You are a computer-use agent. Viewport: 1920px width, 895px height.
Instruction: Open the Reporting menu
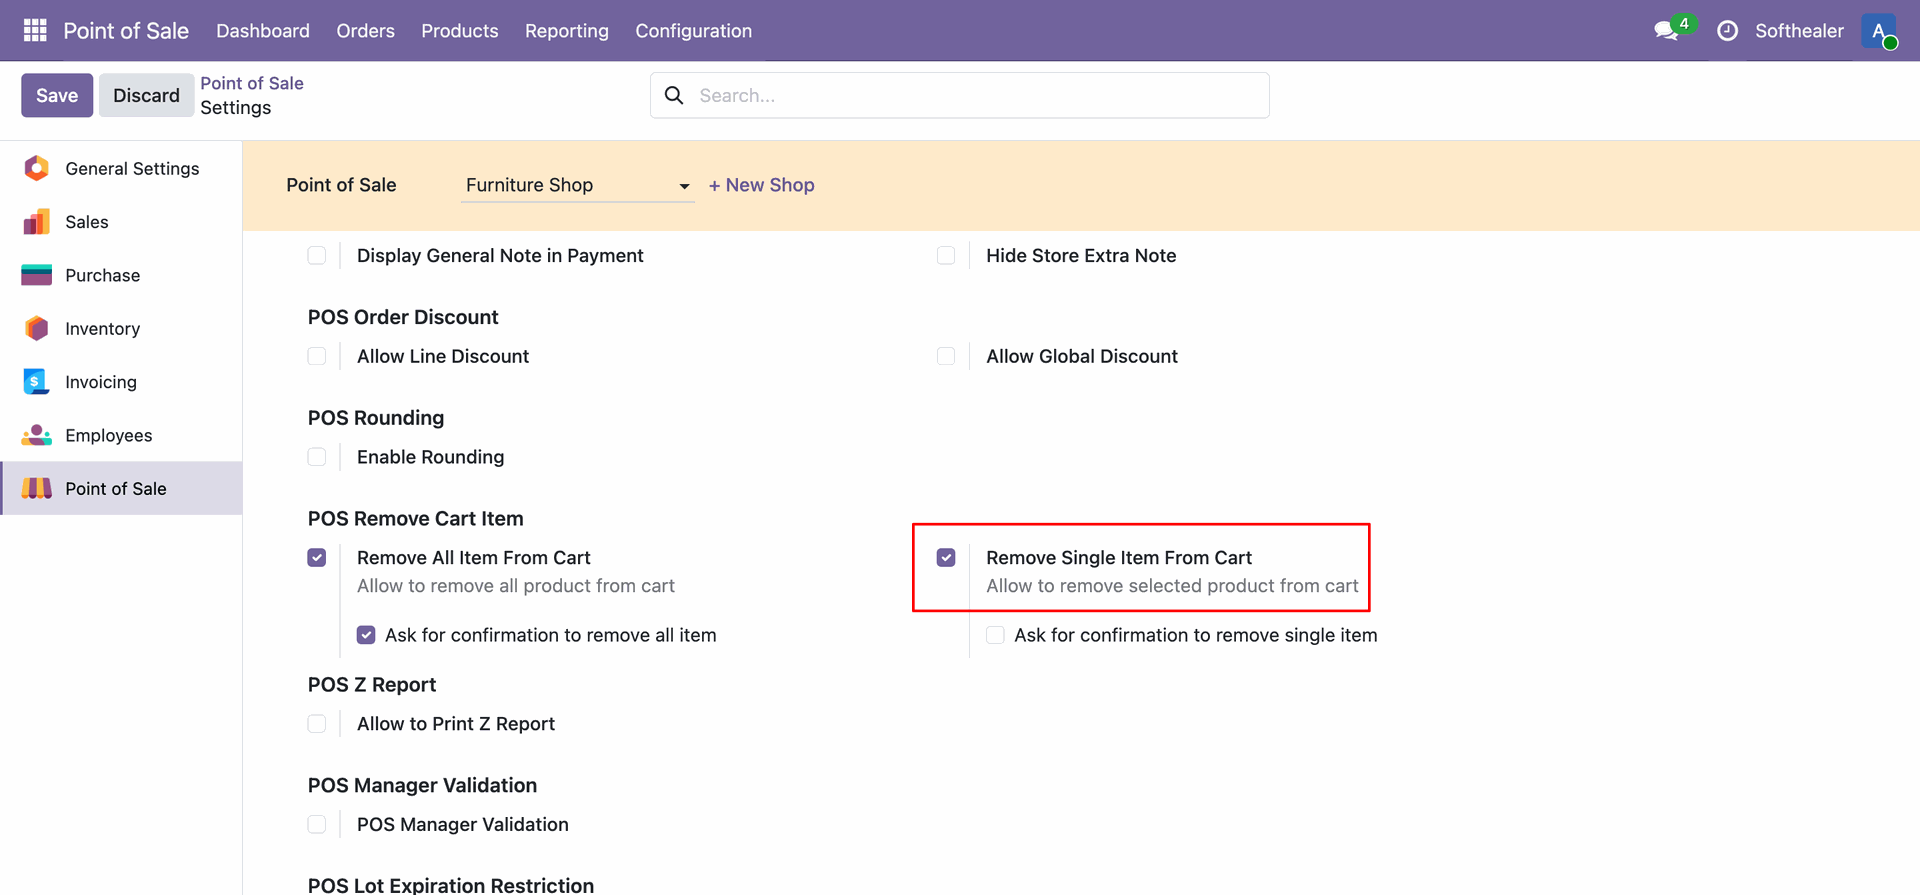567,31
